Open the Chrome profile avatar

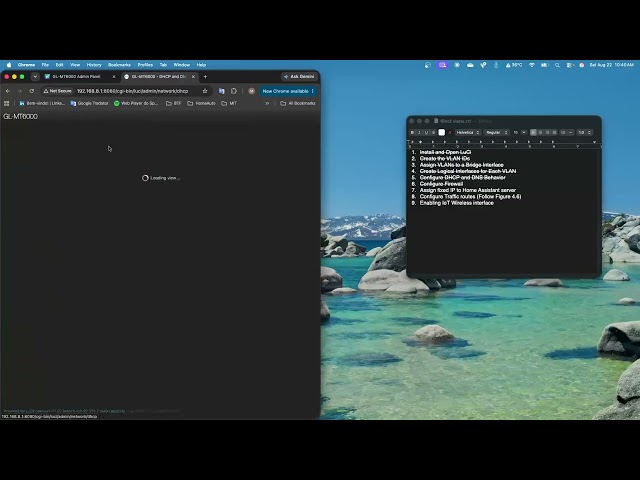[251, 91]
